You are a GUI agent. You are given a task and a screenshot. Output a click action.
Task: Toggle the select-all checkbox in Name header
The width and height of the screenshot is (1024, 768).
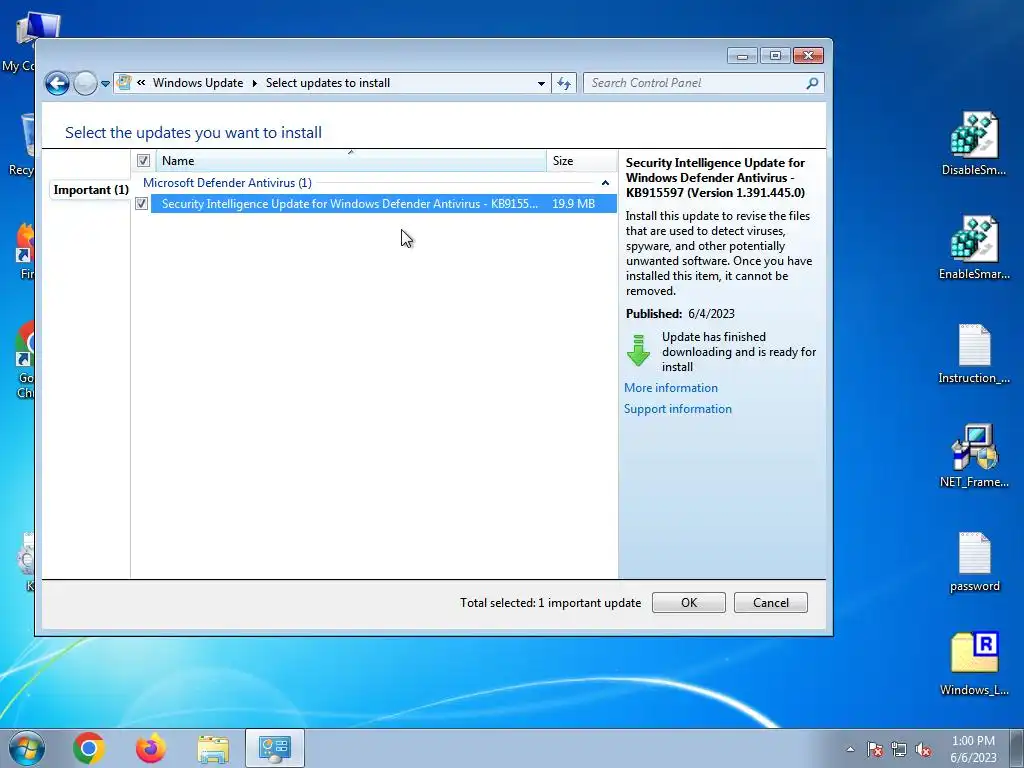(x=143, y=161)
